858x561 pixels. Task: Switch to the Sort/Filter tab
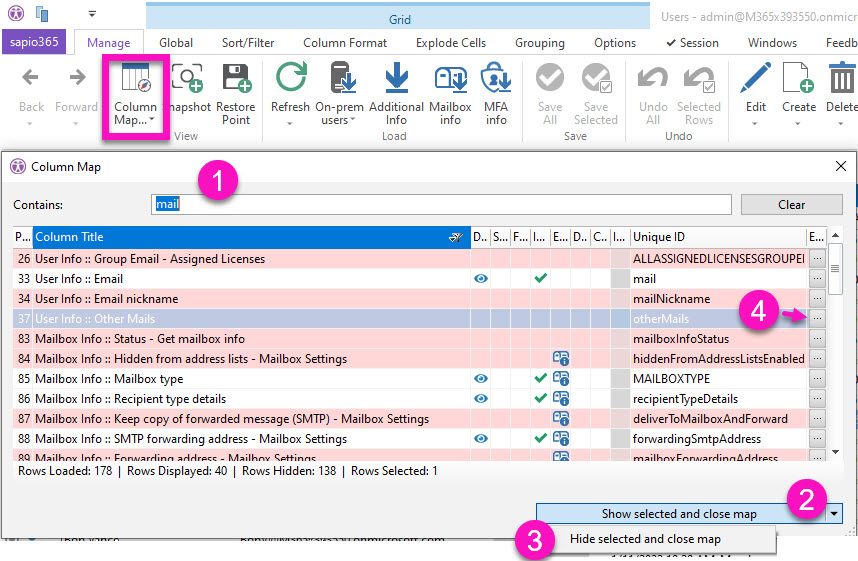248,43
